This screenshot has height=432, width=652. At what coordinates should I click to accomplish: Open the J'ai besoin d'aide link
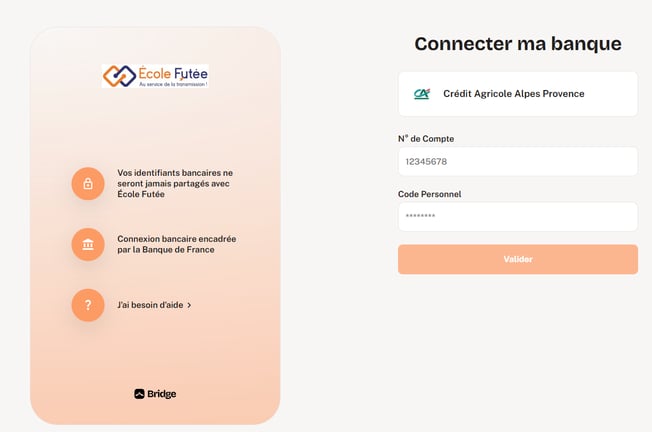(150, 305)
